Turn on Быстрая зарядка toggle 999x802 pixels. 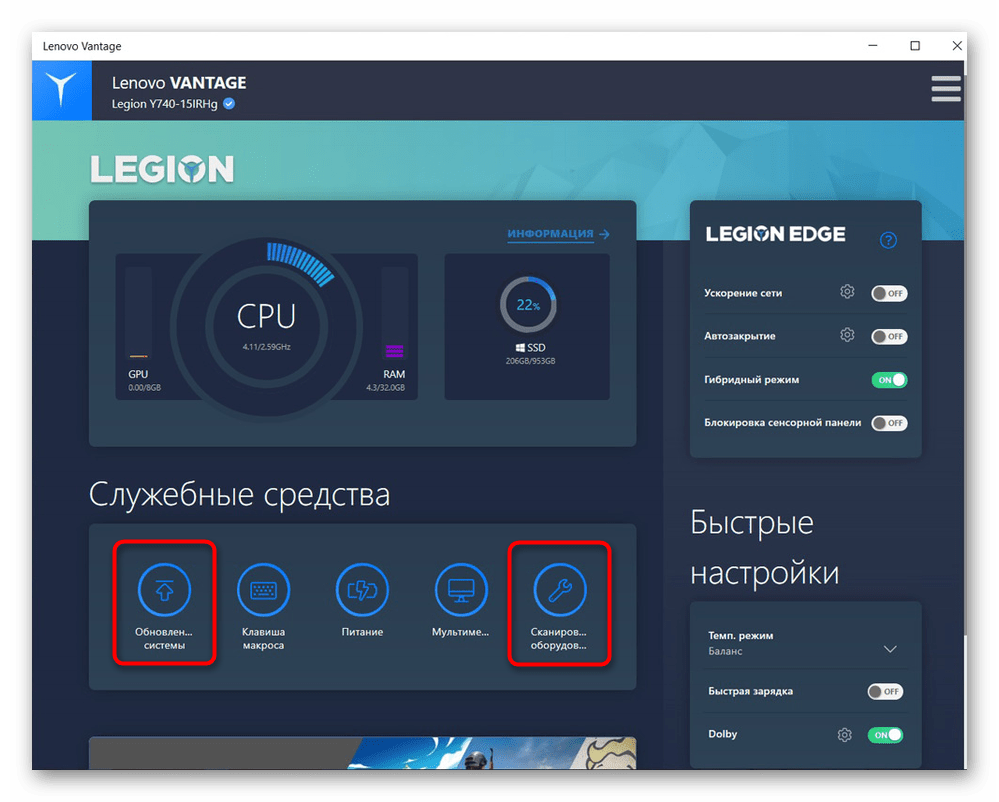(885, 691)
